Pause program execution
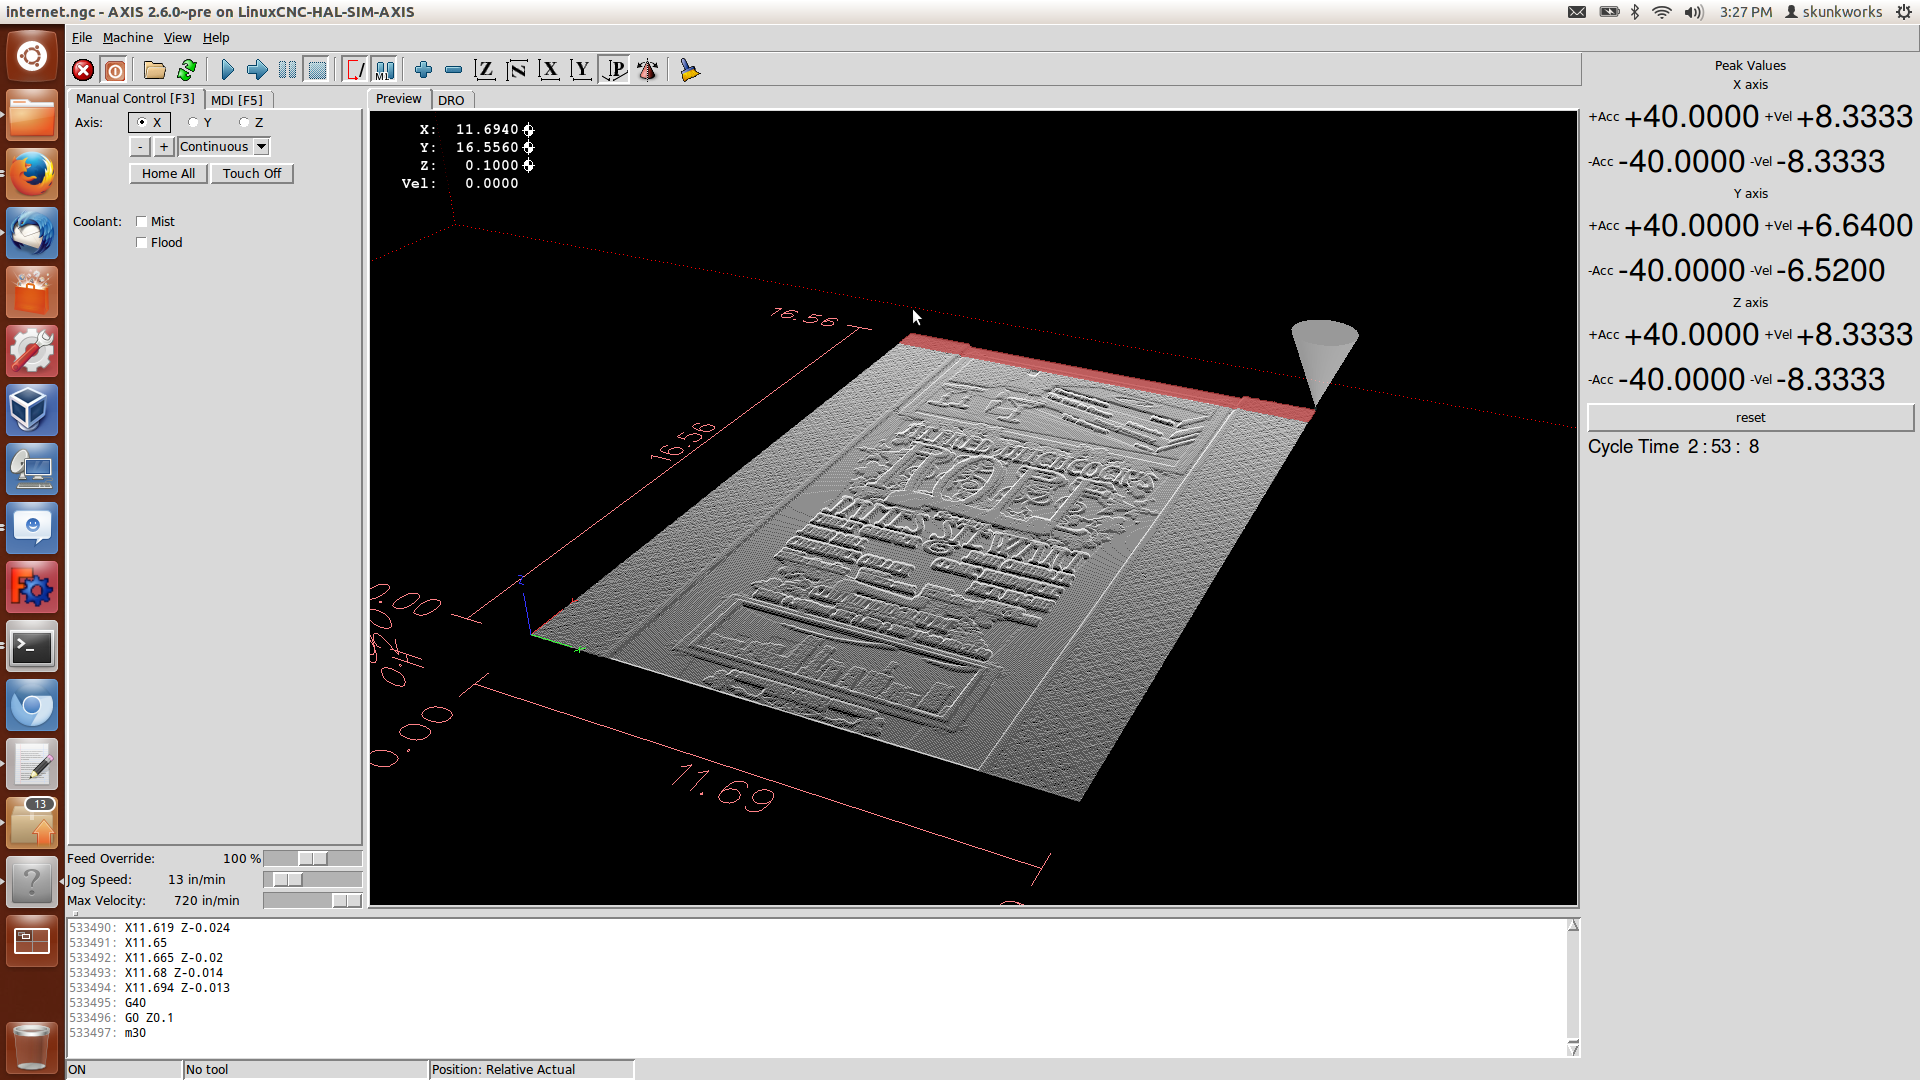This screenshot has height=1080, width=1920. [x=287, y=70]
